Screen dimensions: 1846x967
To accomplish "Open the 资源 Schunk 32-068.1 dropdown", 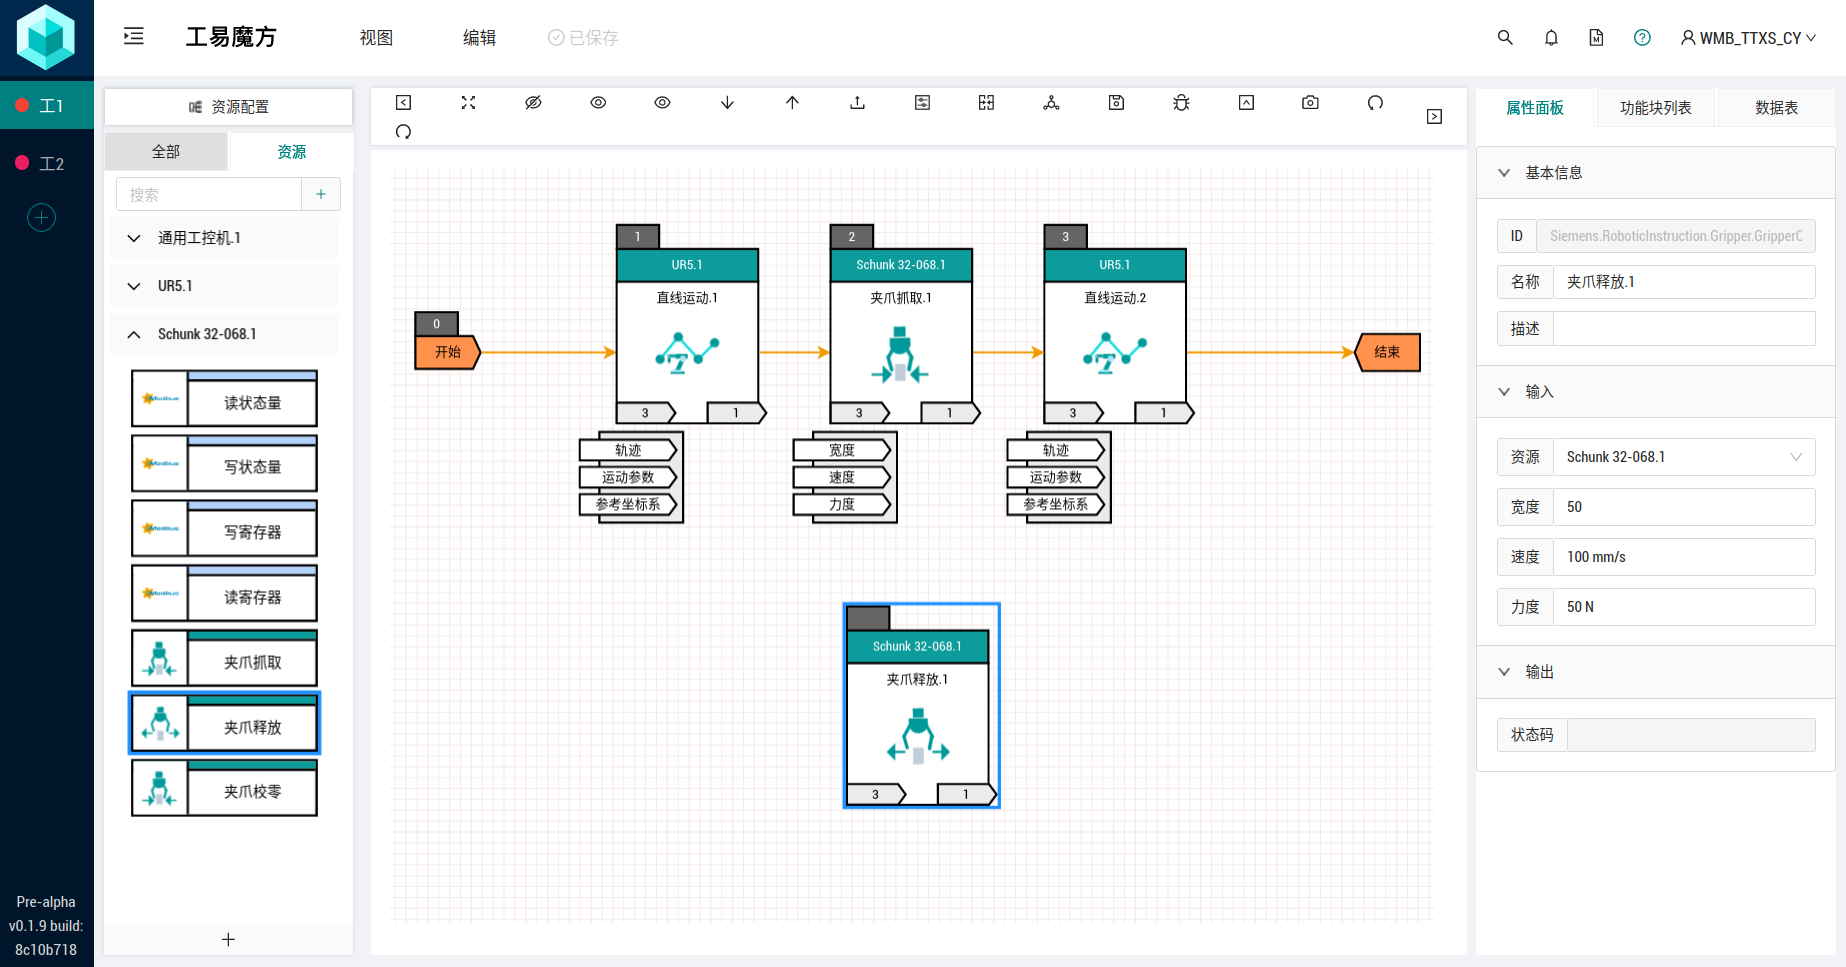I will (x=1684, y=457).
